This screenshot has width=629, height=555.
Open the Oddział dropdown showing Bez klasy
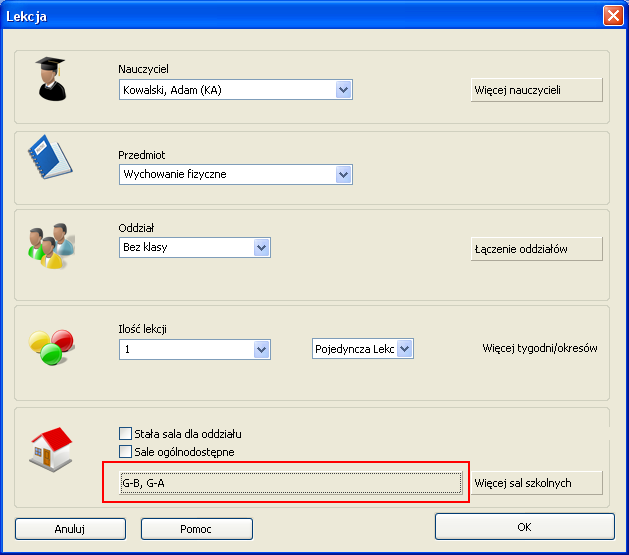tap(195, 247)
